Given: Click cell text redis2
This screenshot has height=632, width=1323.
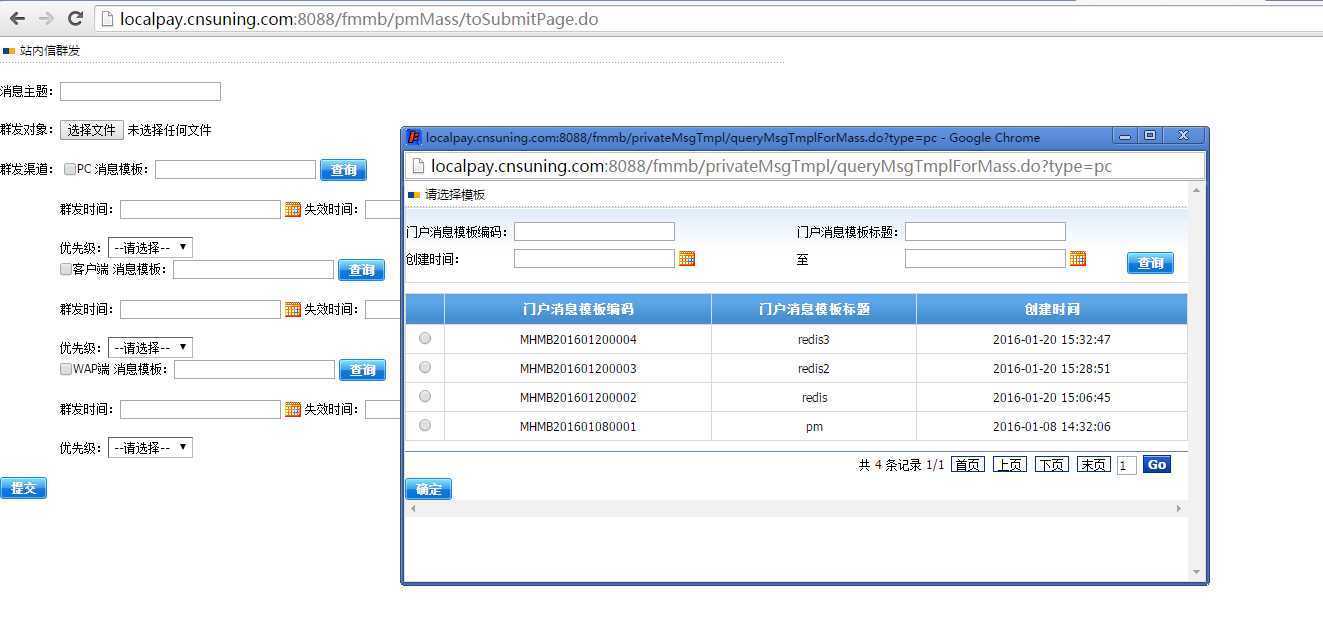Looking at the screenshot, I should tap(814, 368).
